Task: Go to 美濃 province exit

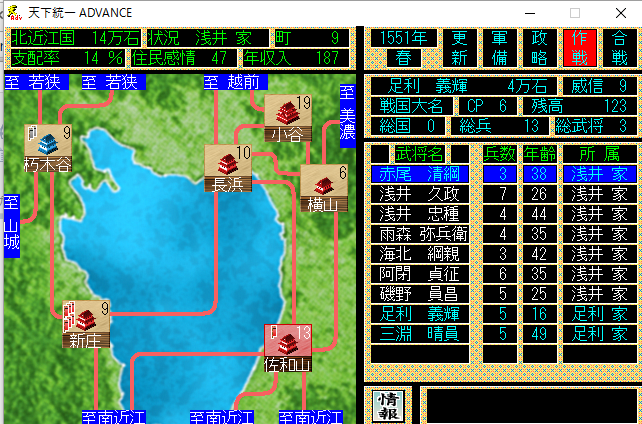Action: (348, 116)
